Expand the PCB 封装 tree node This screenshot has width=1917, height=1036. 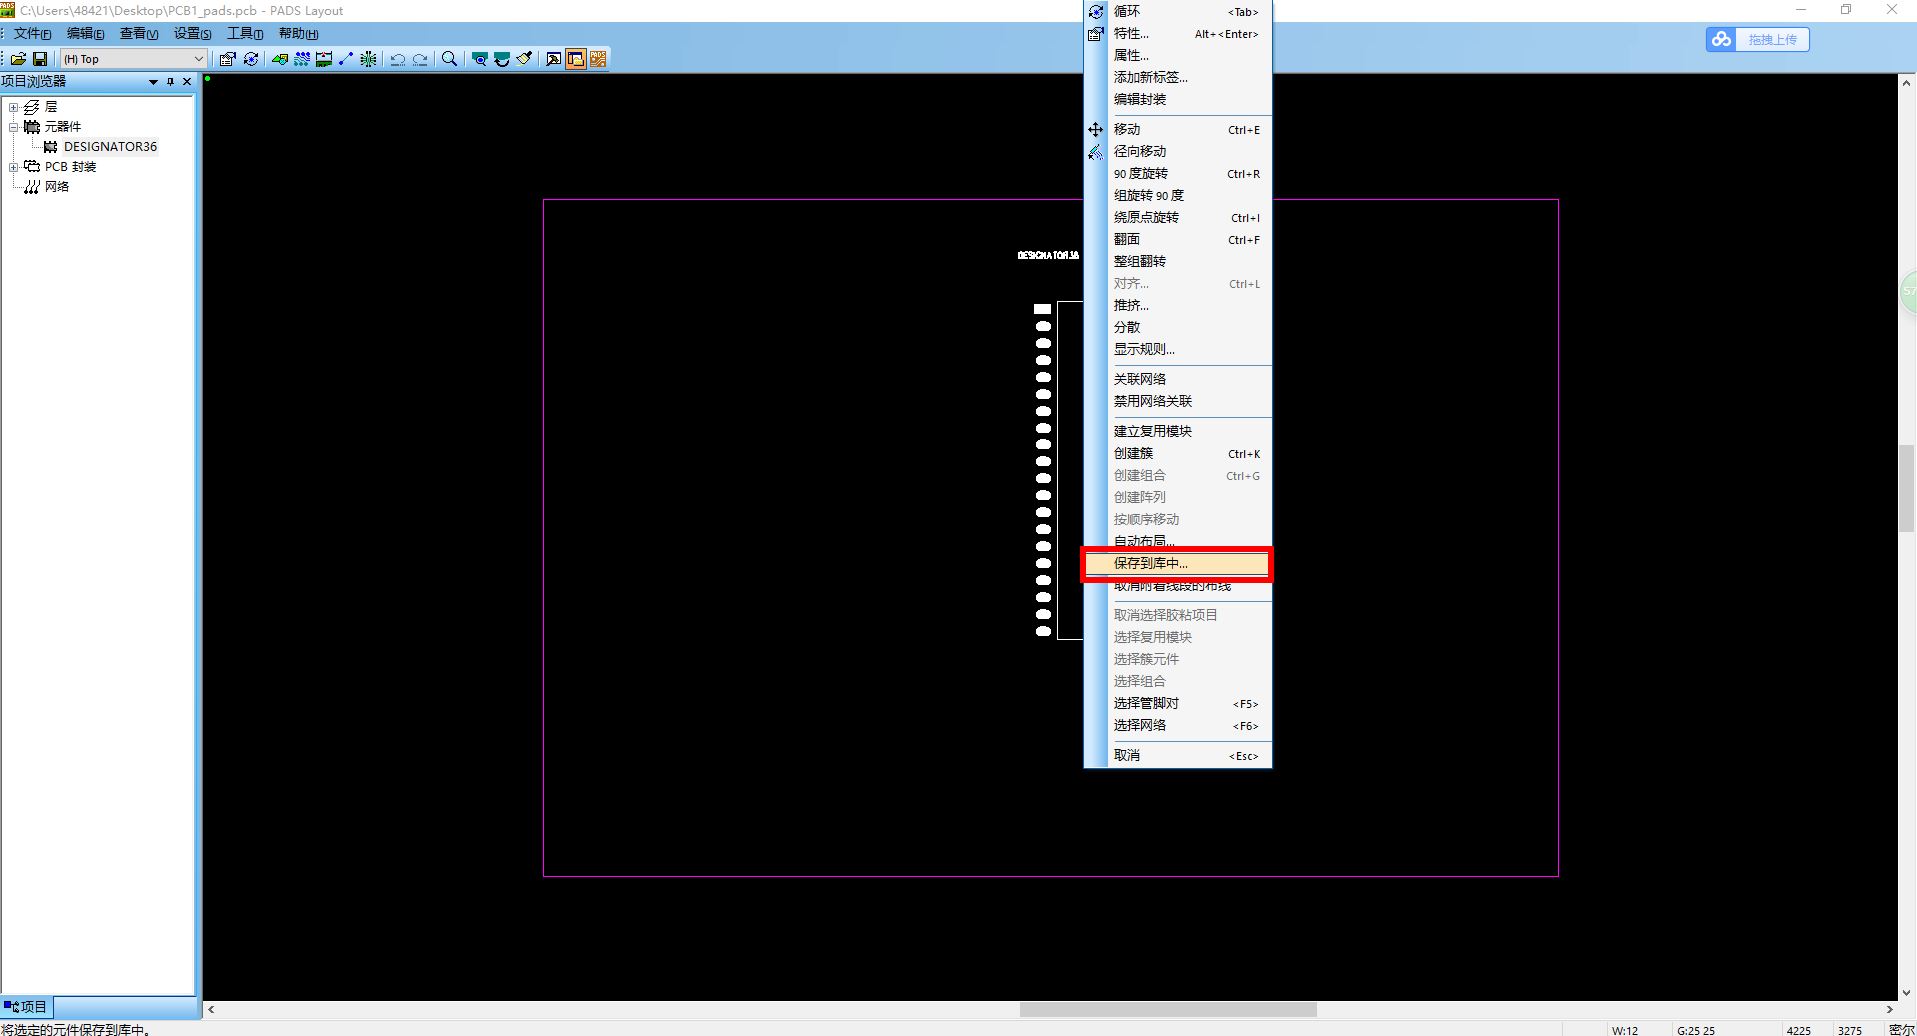14,167
